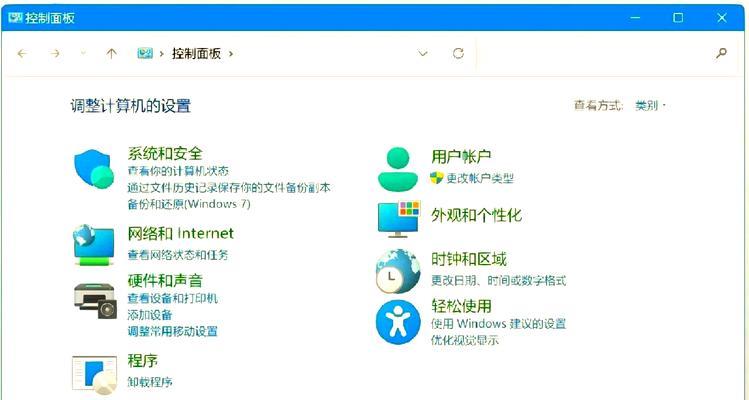Click the control panel icon in address bar
The height and width of the screenshot is (400, 749).
click(x=145, y=53)
